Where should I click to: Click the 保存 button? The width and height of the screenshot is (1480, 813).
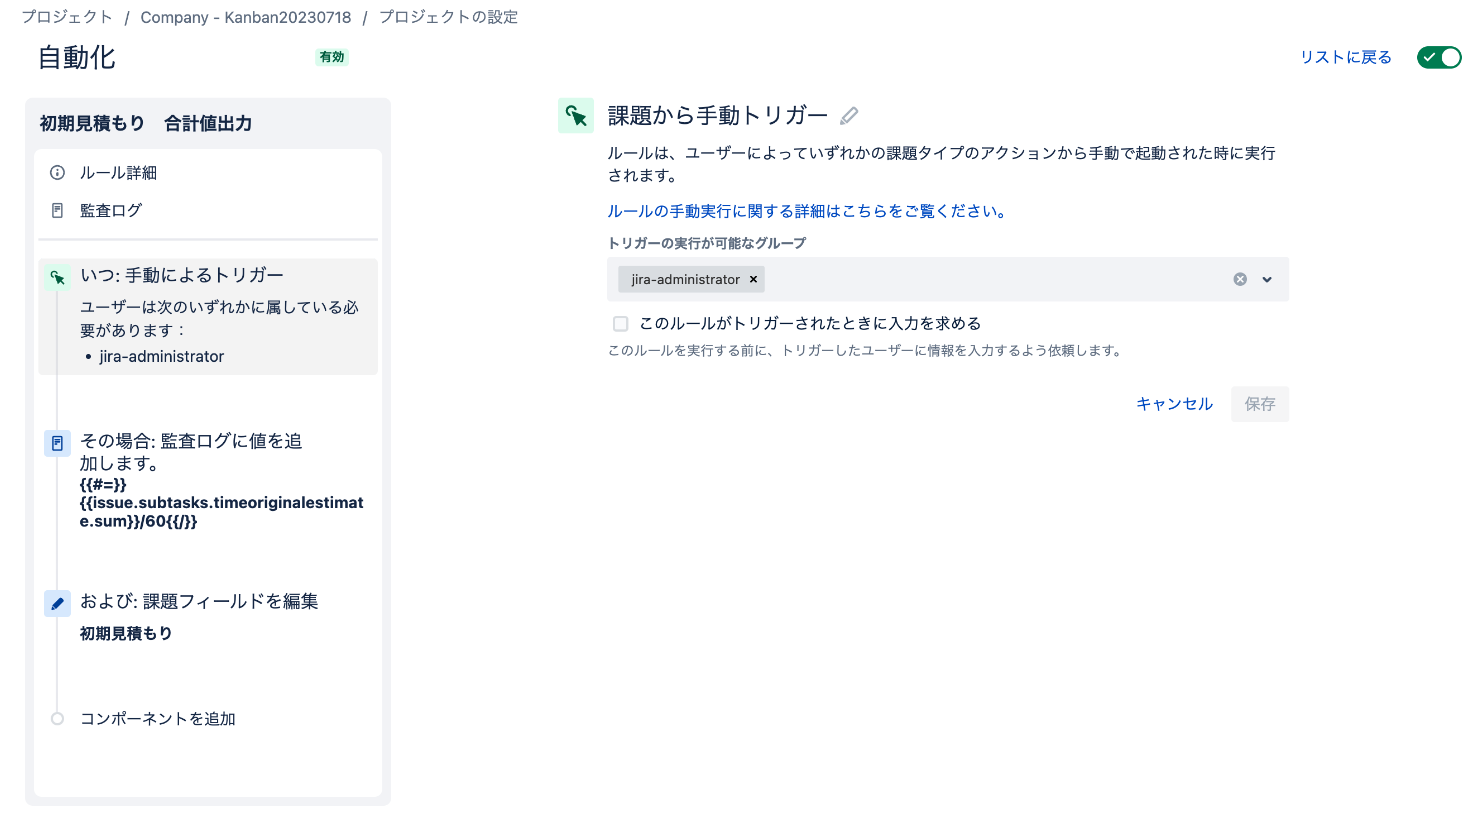(1260, 404)
